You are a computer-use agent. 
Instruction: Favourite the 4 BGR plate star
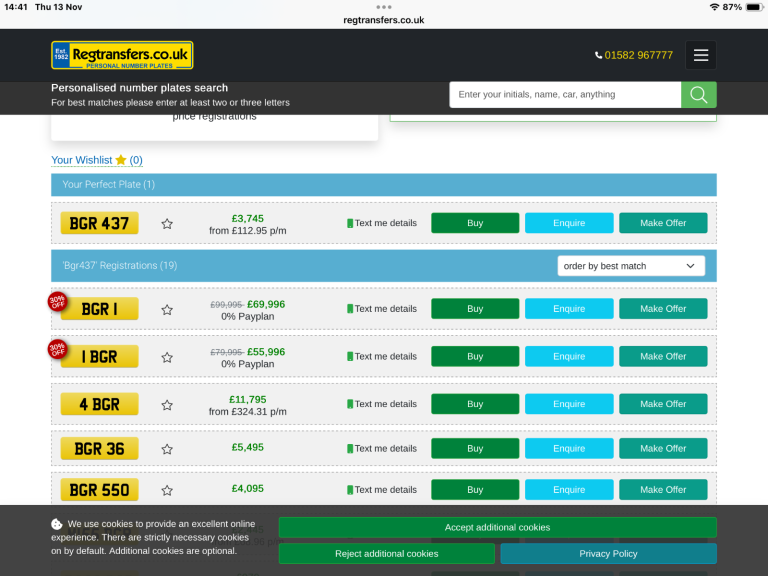167,405
